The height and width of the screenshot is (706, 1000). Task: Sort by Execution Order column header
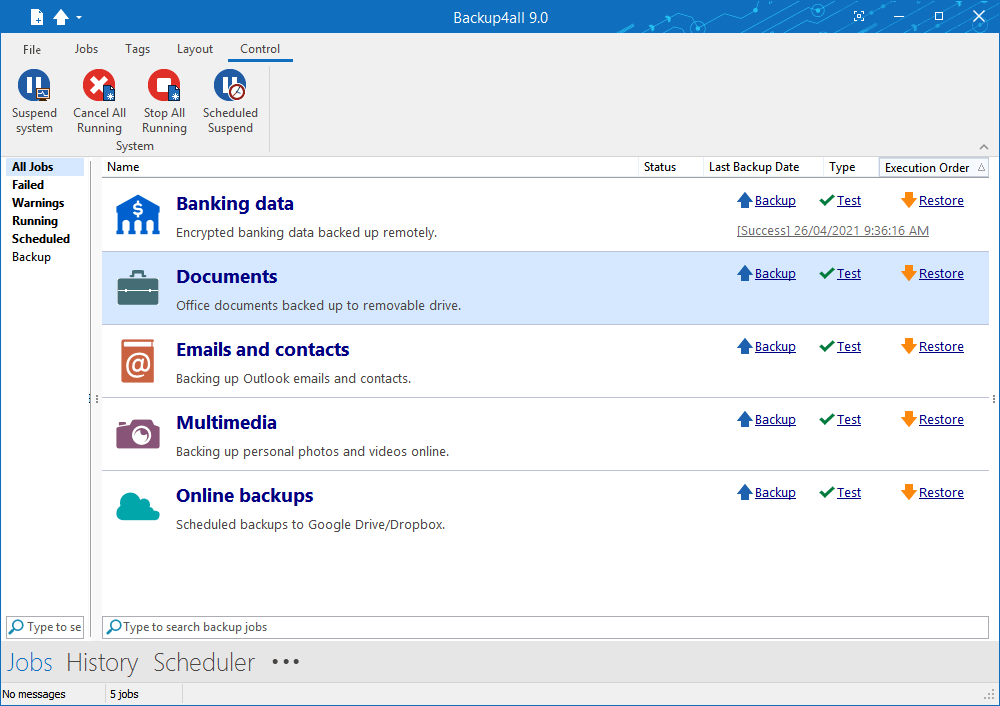point(927,168)
